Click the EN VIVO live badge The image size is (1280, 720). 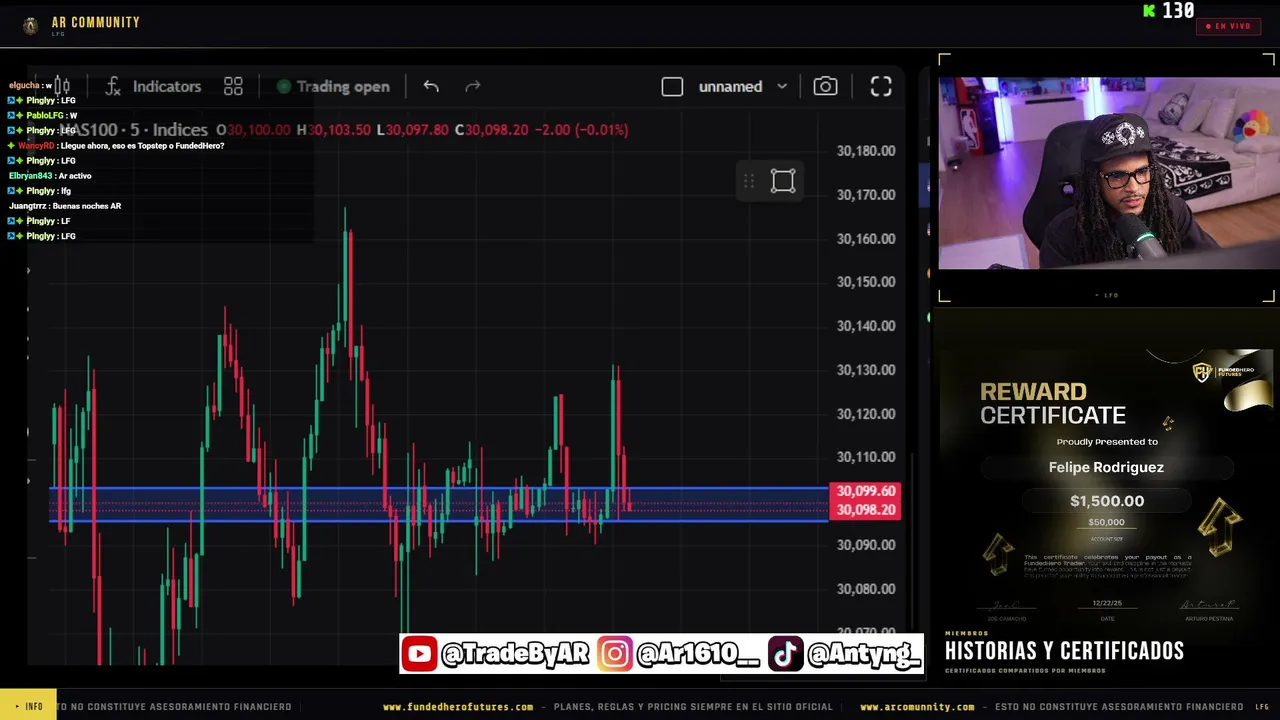[x=1228, y=26]
